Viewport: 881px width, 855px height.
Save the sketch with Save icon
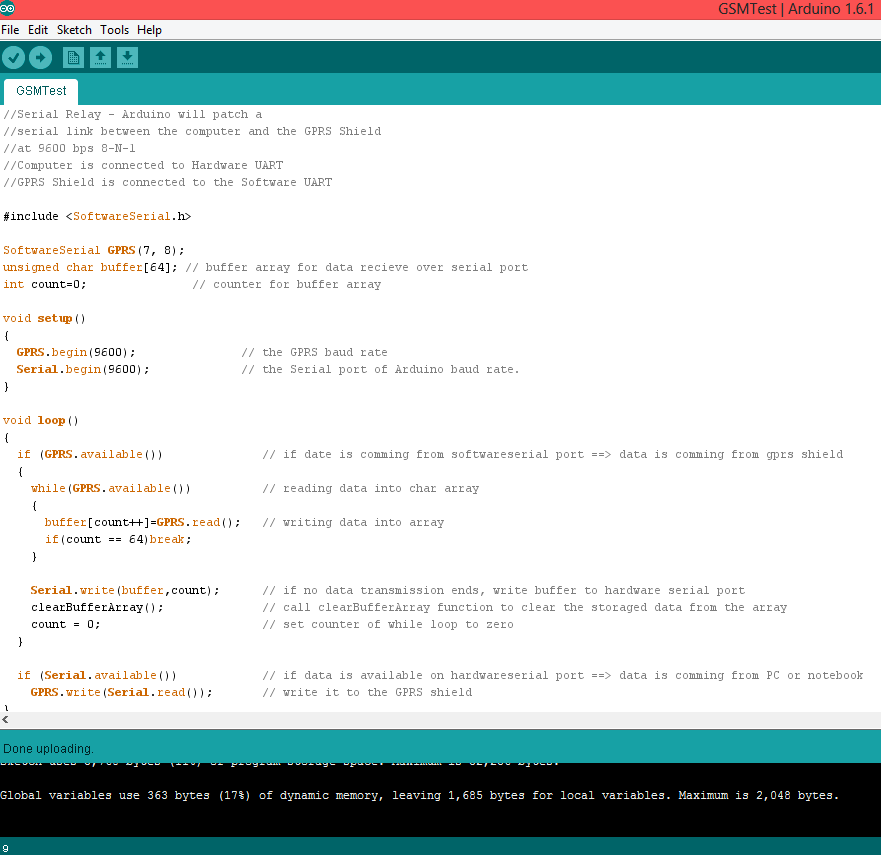point(128,57)
